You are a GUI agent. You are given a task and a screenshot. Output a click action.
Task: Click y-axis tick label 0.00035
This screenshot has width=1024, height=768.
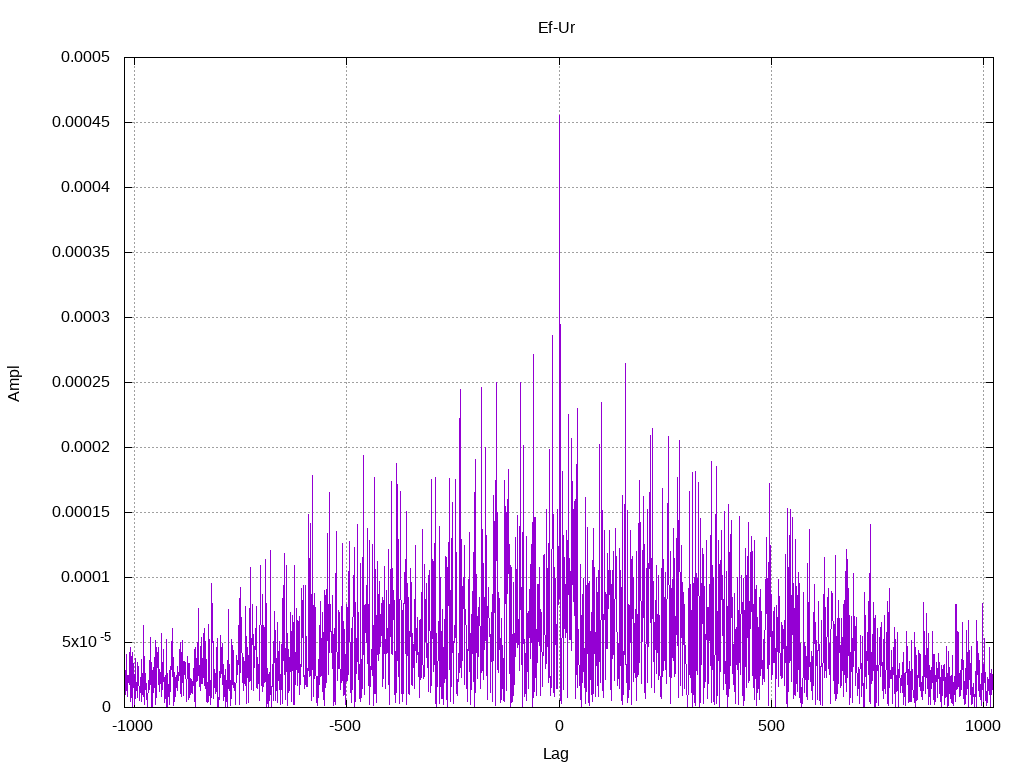pyautogui.click(x=81, y=252)
